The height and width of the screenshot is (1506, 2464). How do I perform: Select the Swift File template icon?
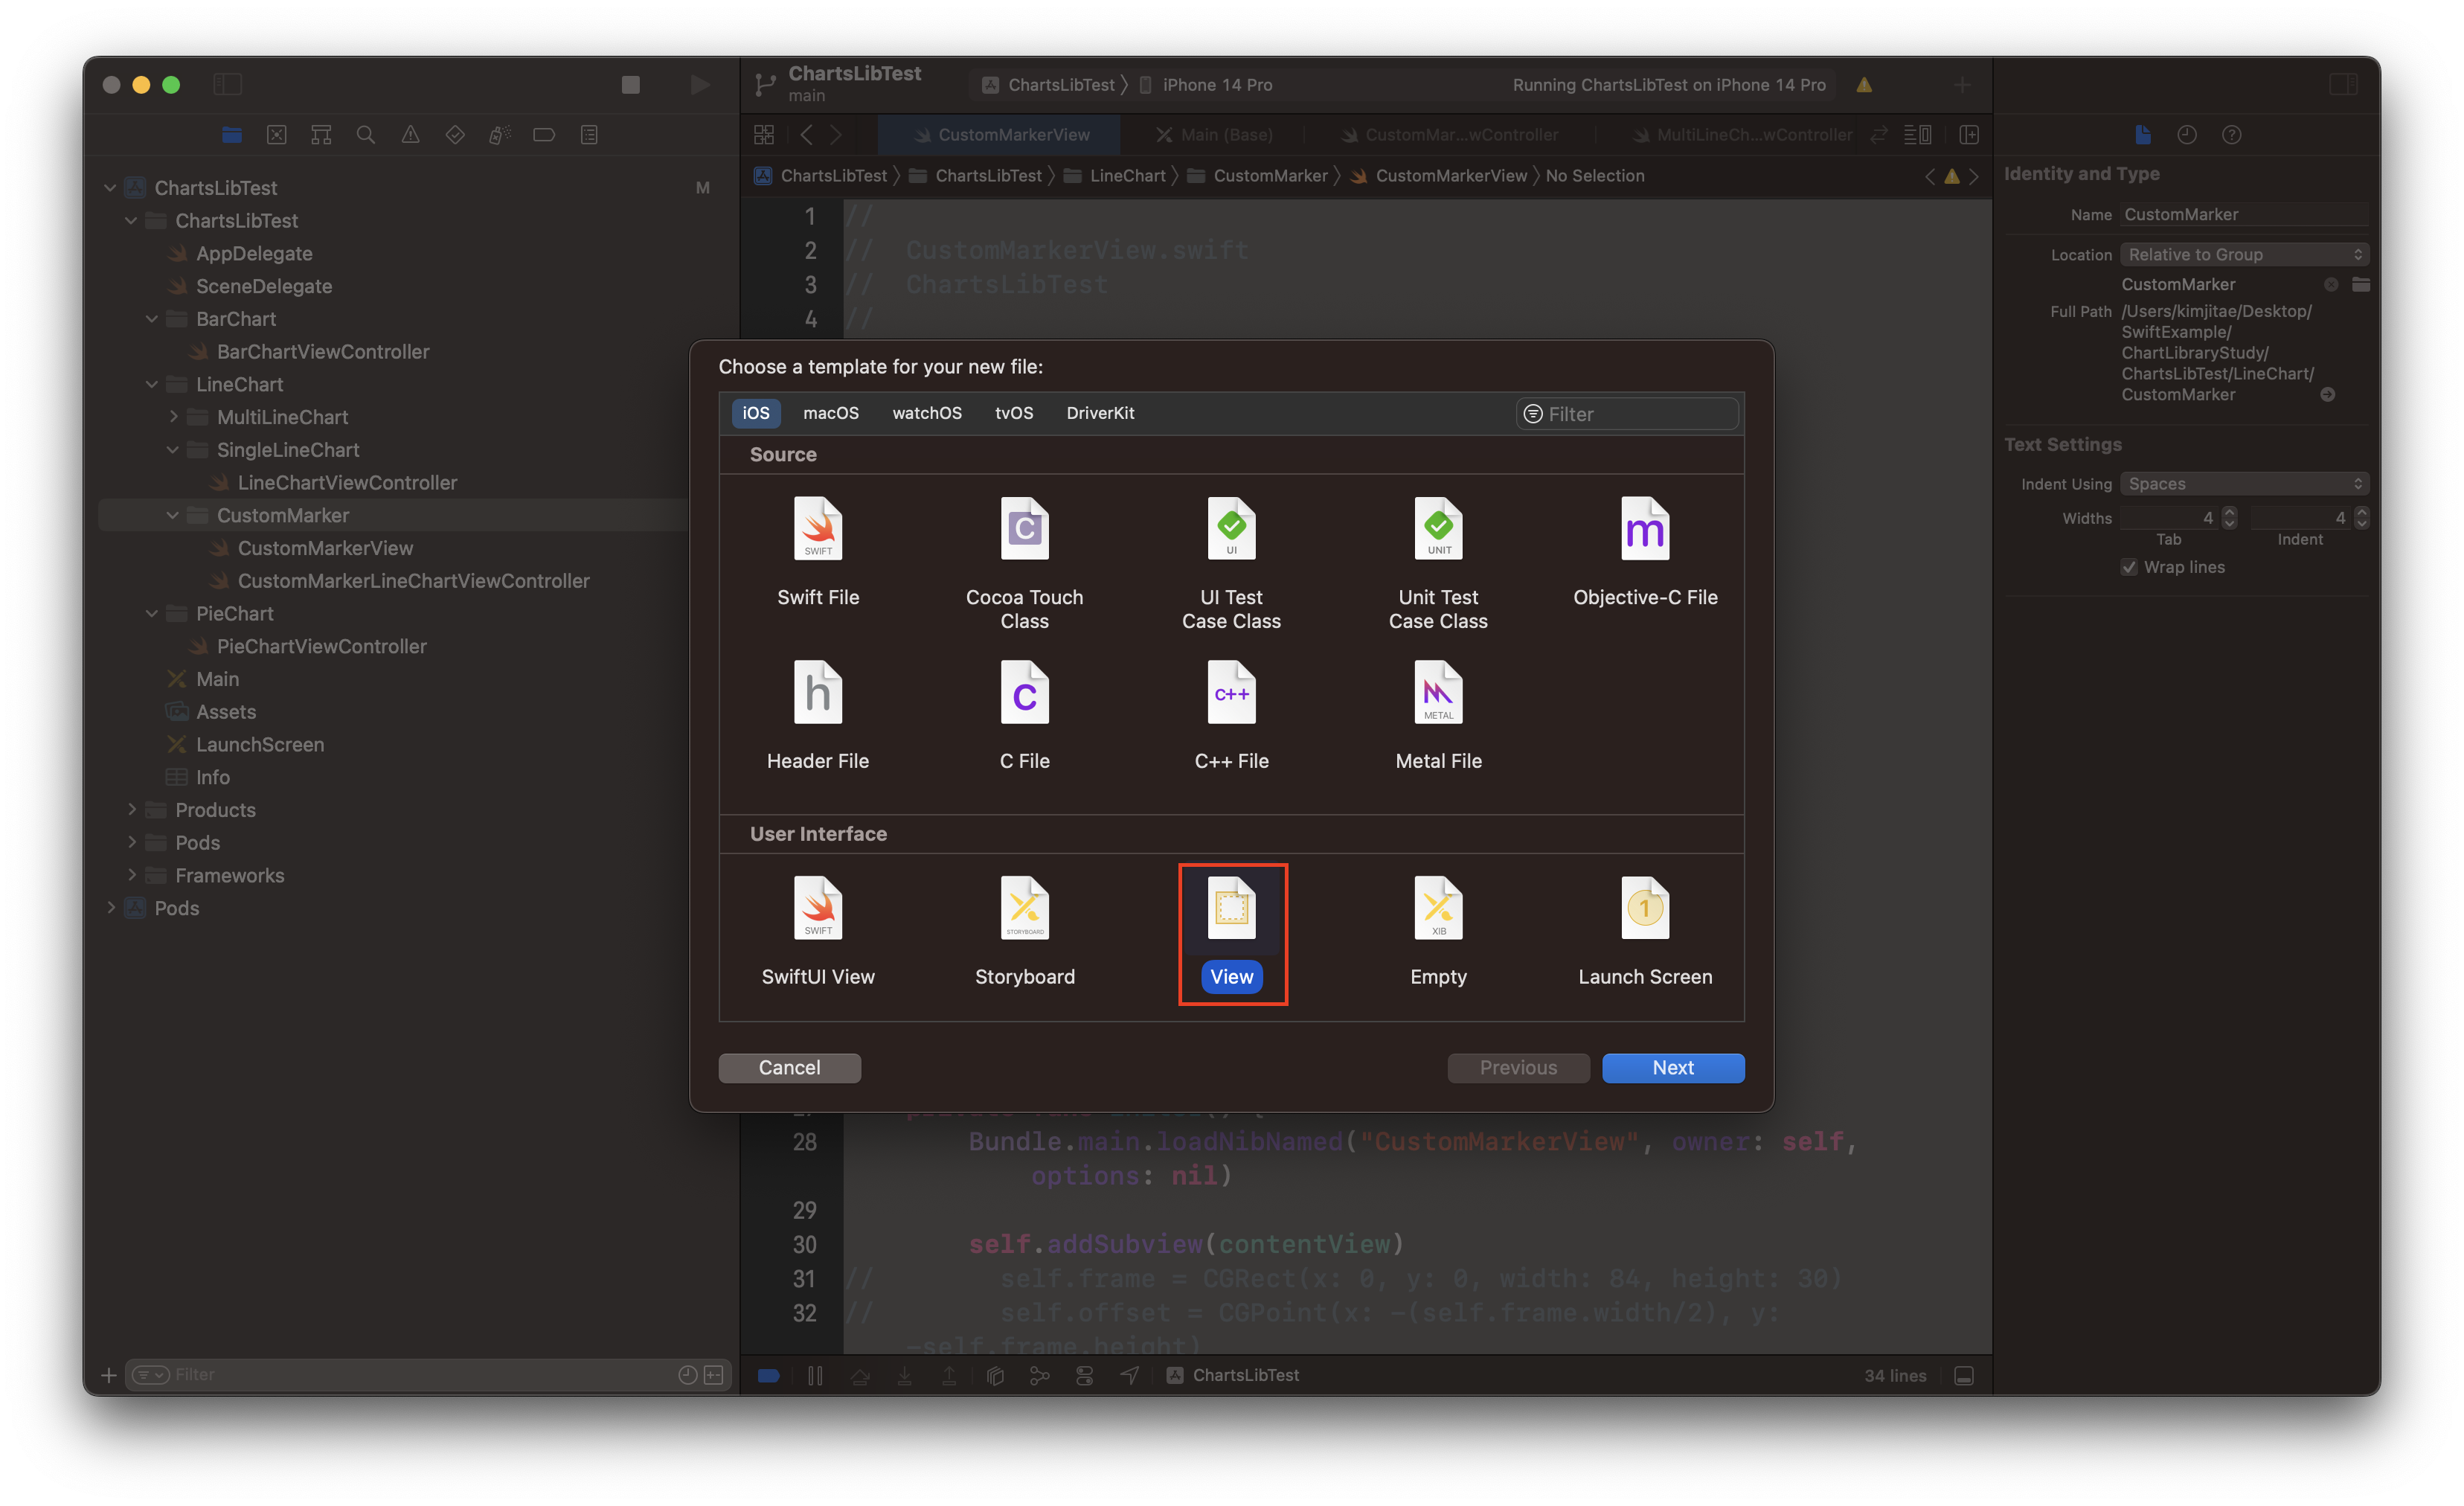817,529
